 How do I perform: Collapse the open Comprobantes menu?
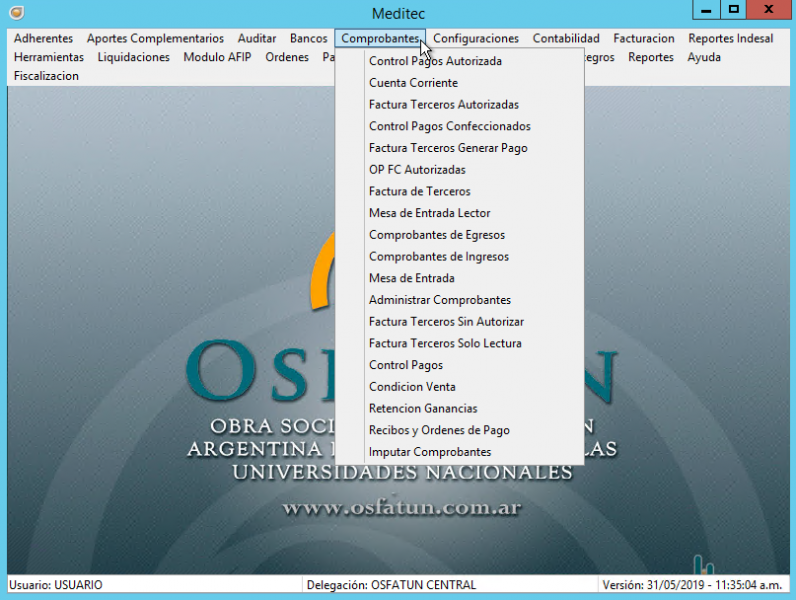point(380,39)
